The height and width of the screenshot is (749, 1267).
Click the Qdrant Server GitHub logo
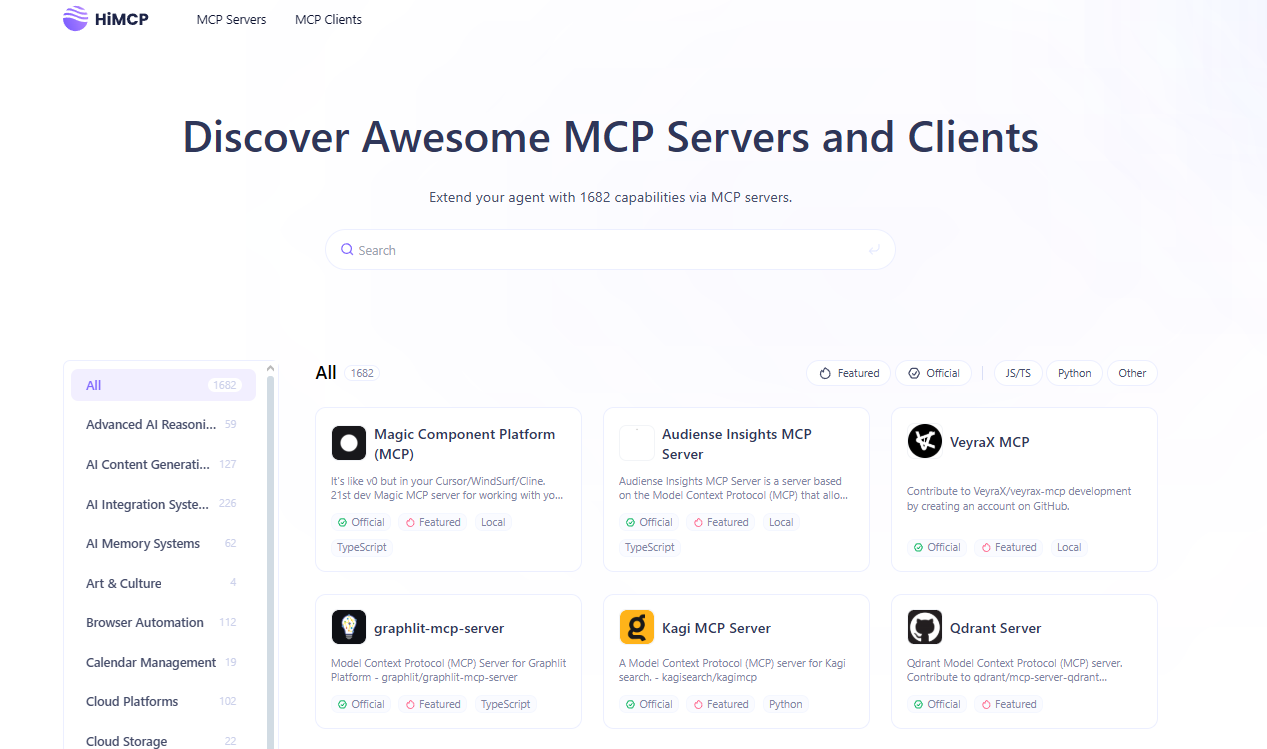(925, 628)
